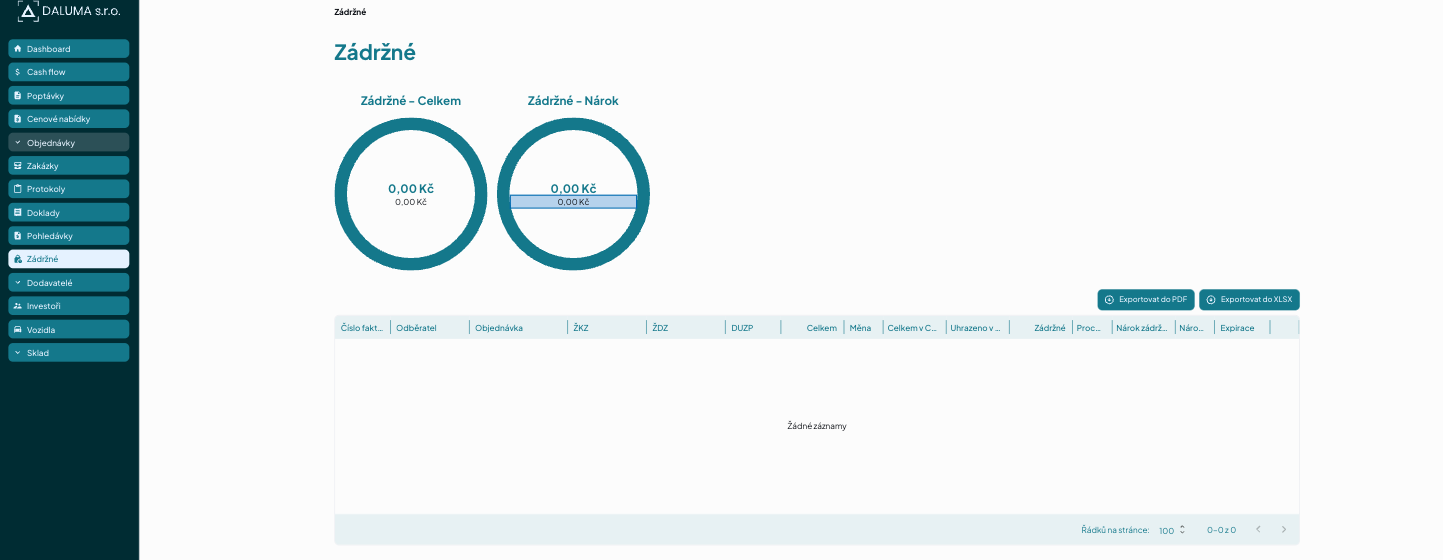This screenshot has width=1443, height=560.
Task: Expand the Sklad sidebar group
Action: tap(68, 352)
